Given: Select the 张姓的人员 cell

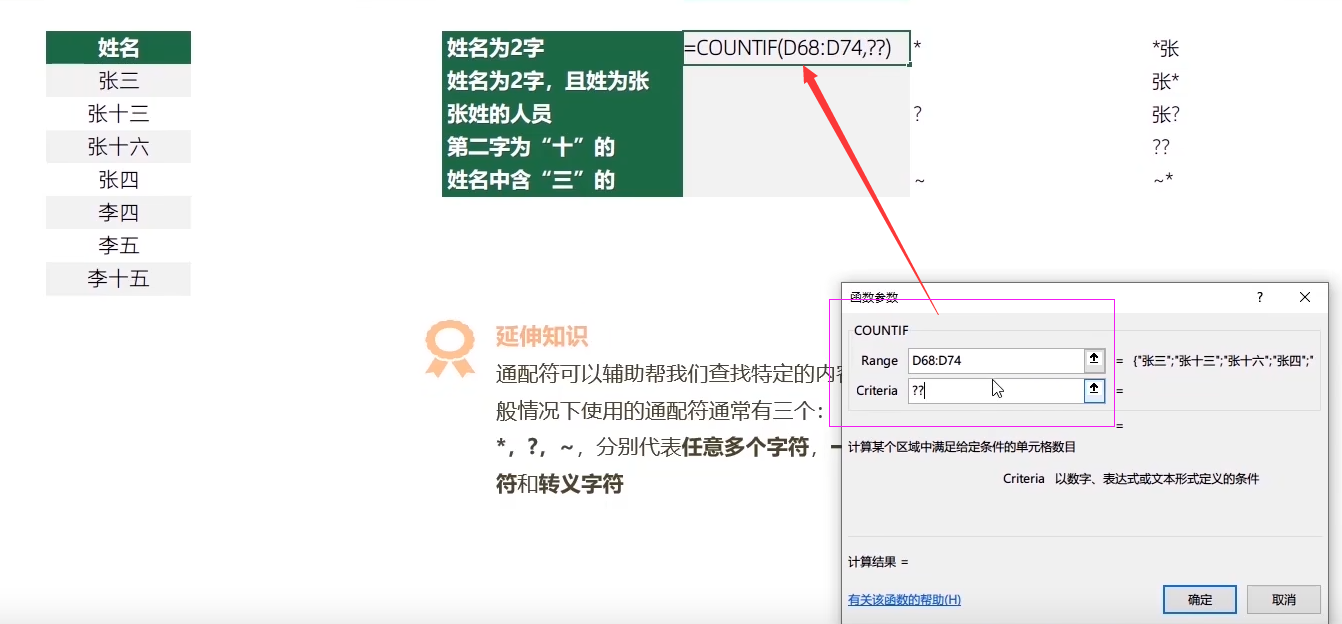Looking at the screenshot, I should coord(562,114).
